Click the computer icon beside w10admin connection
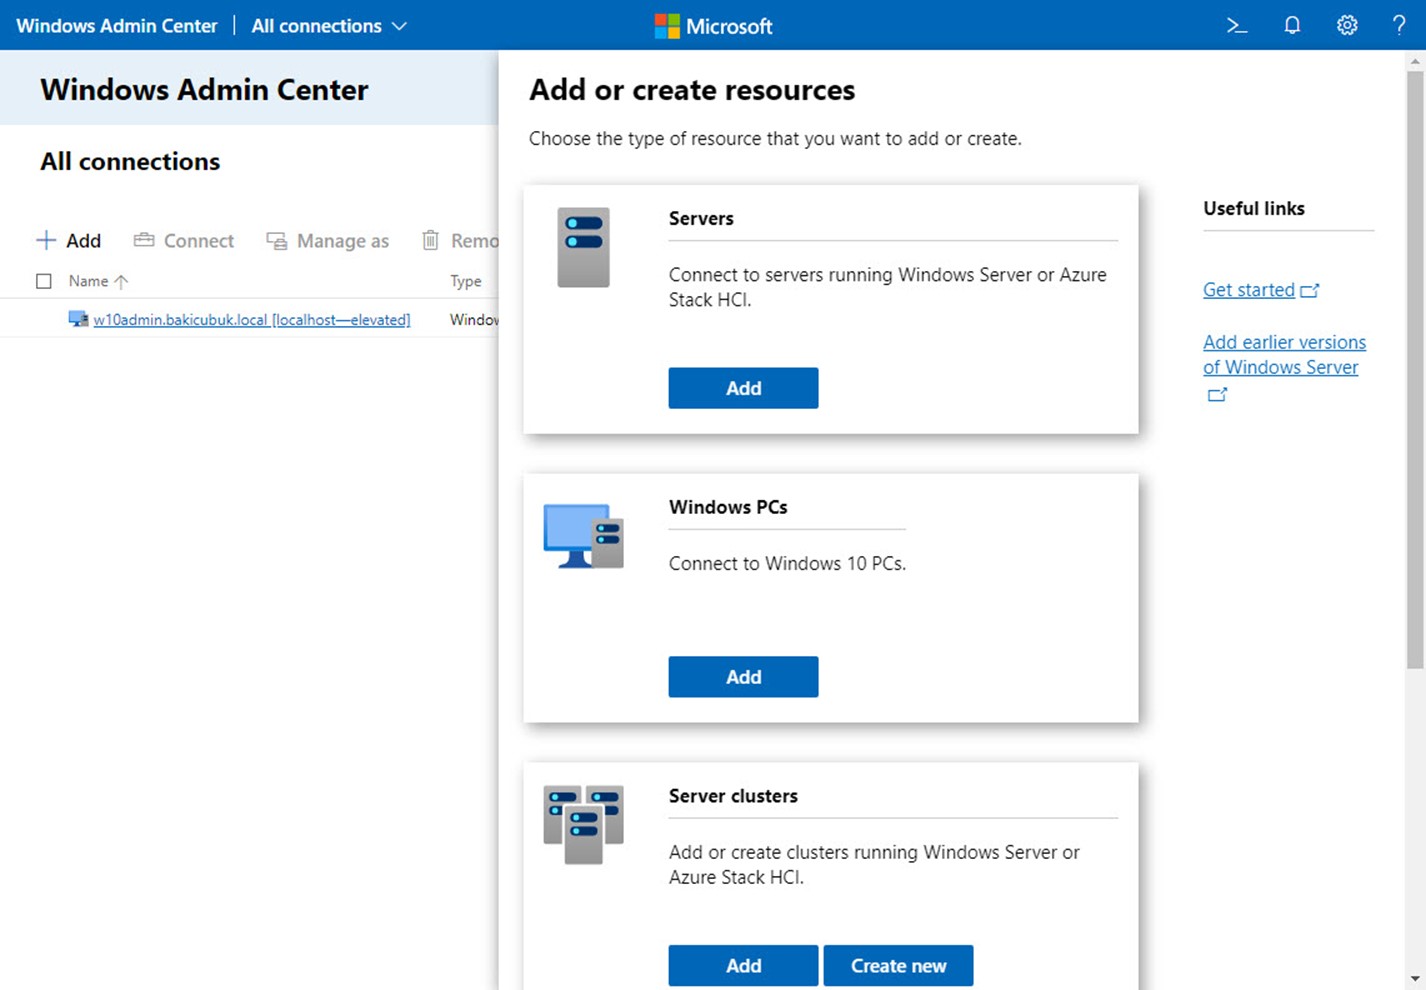The width and height of the screenshot is (1426, 990). coord(78,319)
